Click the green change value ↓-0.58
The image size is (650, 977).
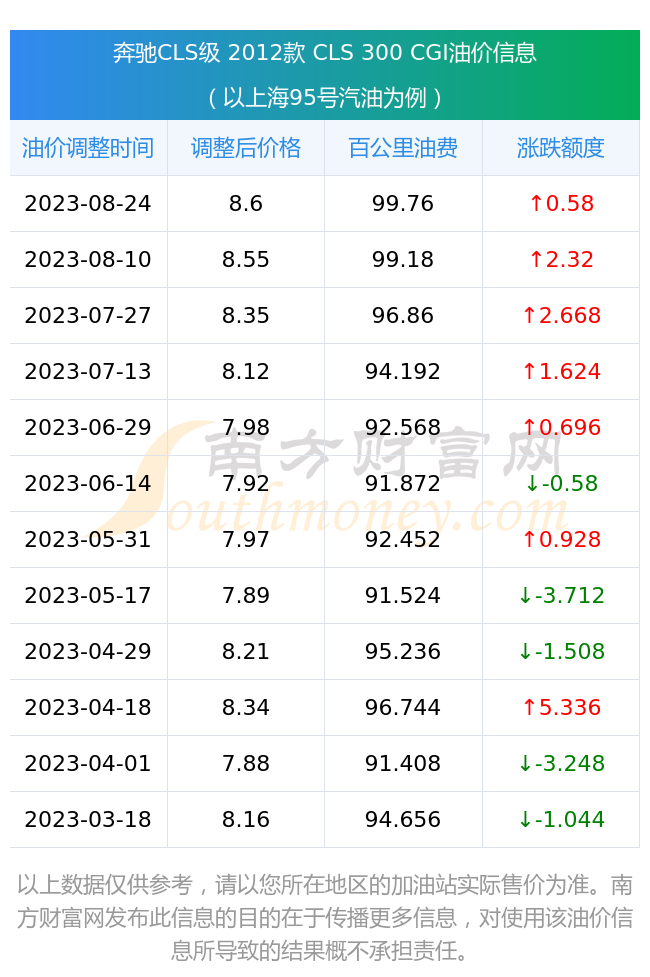[561, 484]
